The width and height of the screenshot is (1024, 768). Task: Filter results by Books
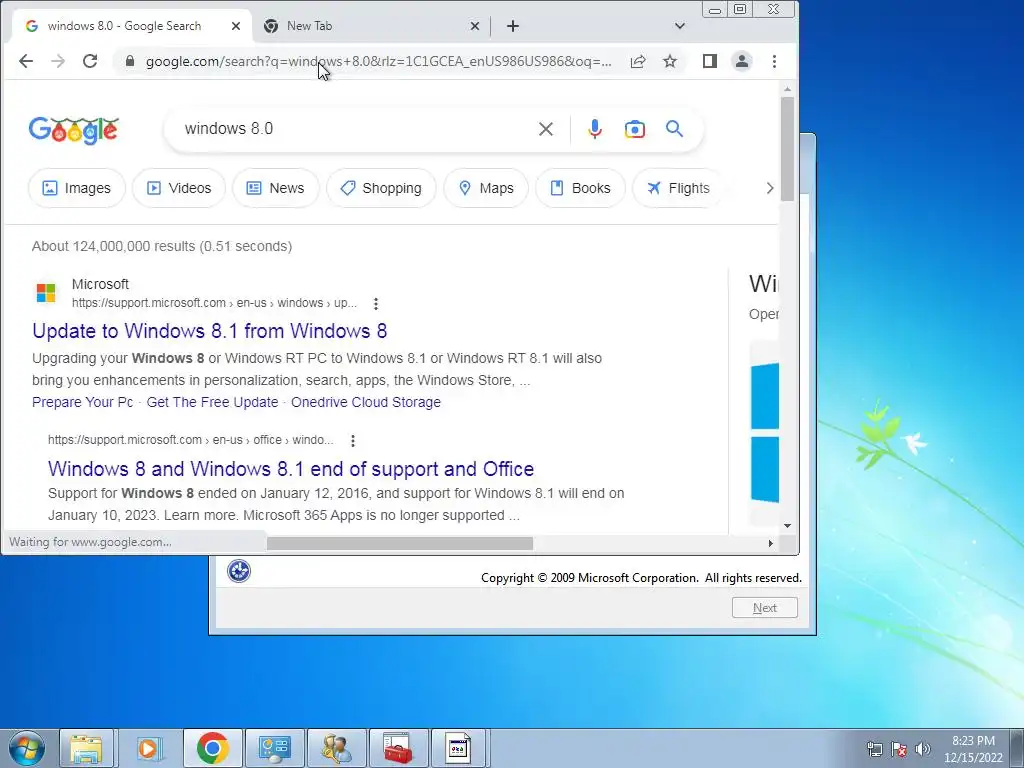tap(581, 188)
